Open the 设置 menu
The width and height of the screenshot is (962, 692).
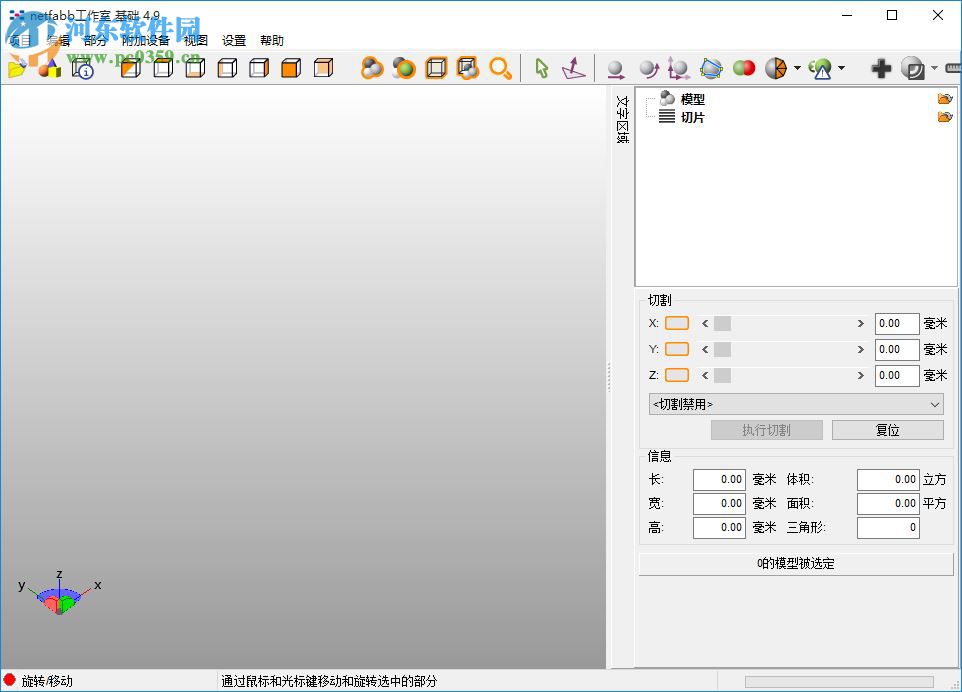pos(233,40)
